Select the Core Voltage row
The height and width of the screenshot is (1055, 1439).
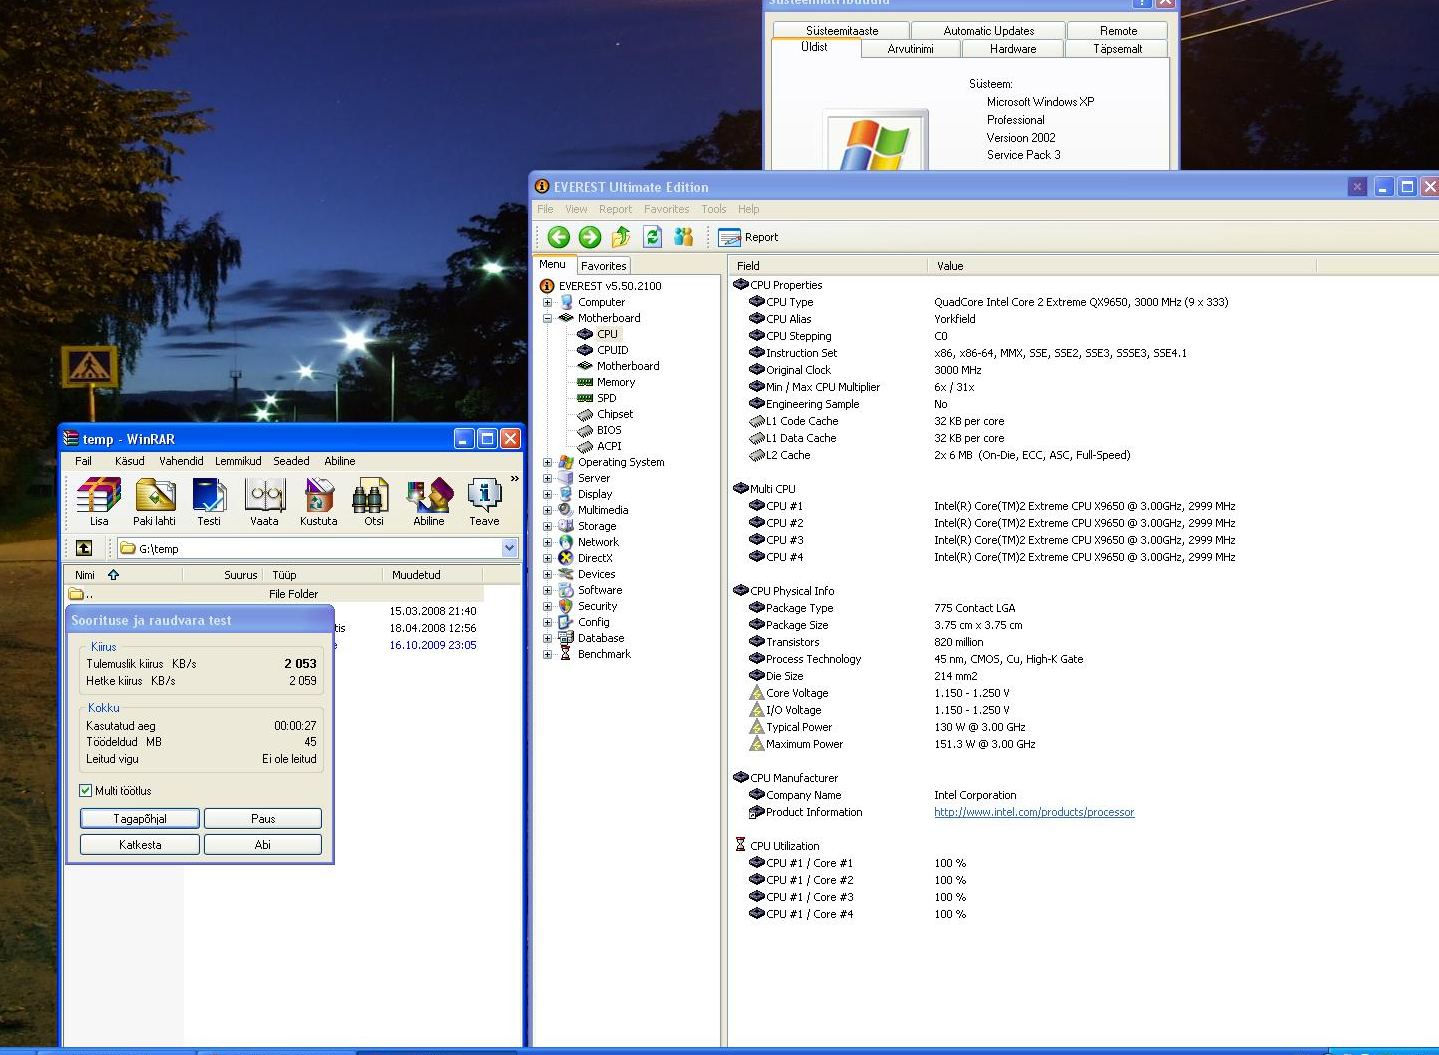[880, 693]
